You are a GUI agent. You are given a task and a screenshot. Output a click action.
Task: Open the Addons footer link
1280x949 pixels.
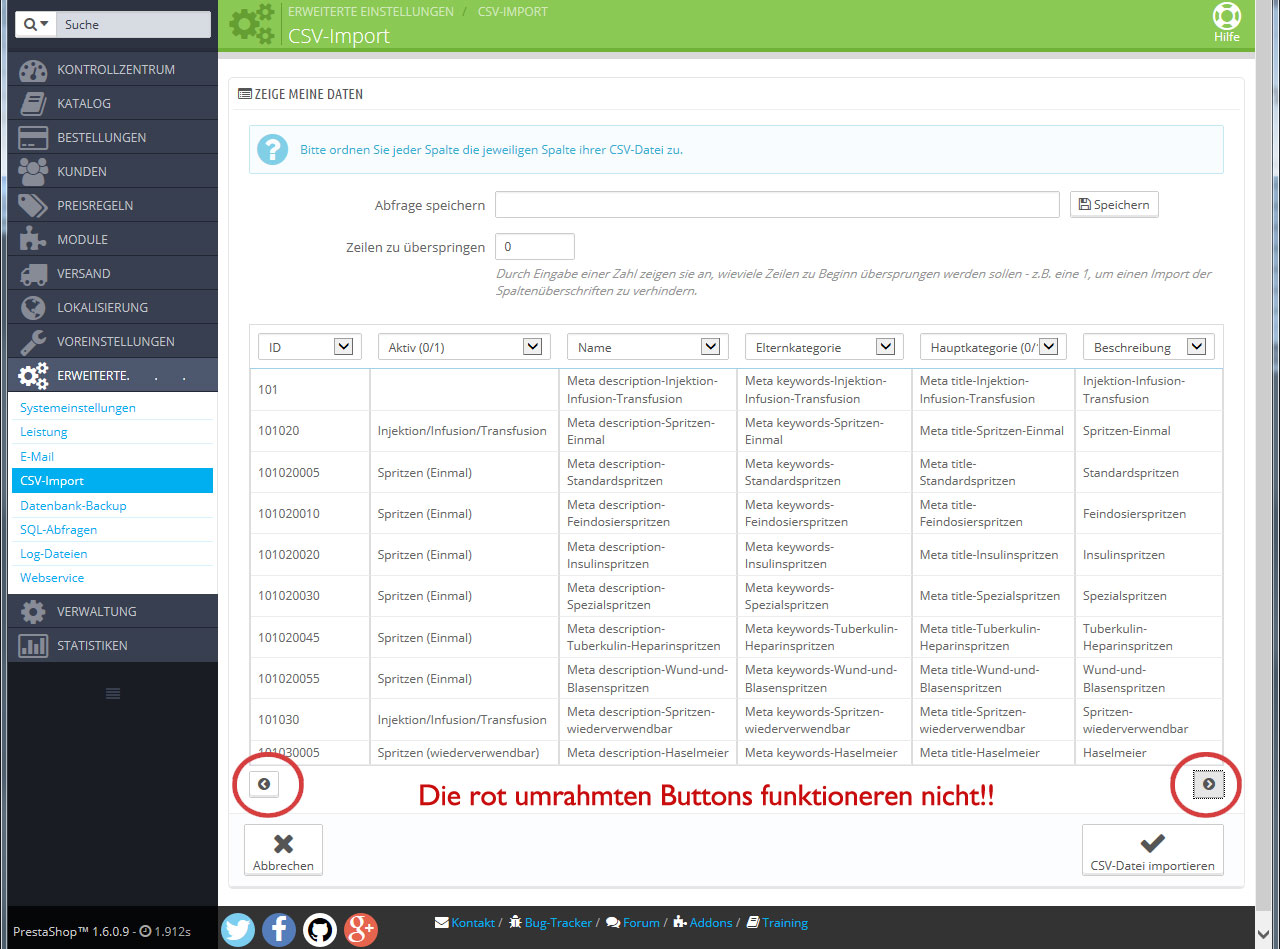702,923
